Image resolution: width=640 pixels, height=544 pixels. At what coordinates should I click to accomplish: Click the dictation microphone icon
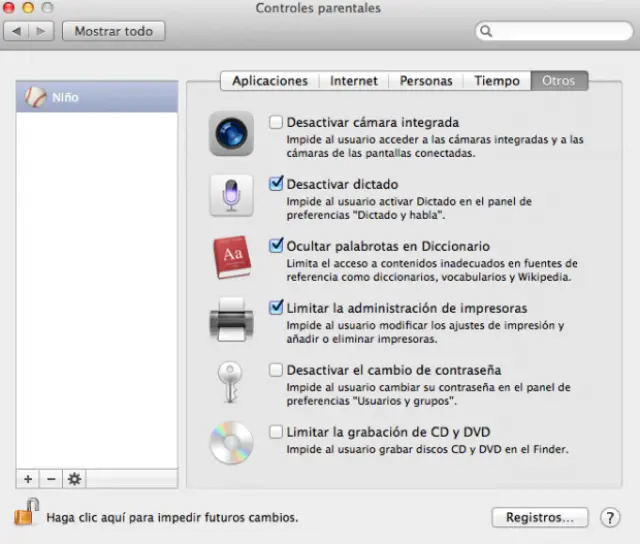tap(231, 195)
